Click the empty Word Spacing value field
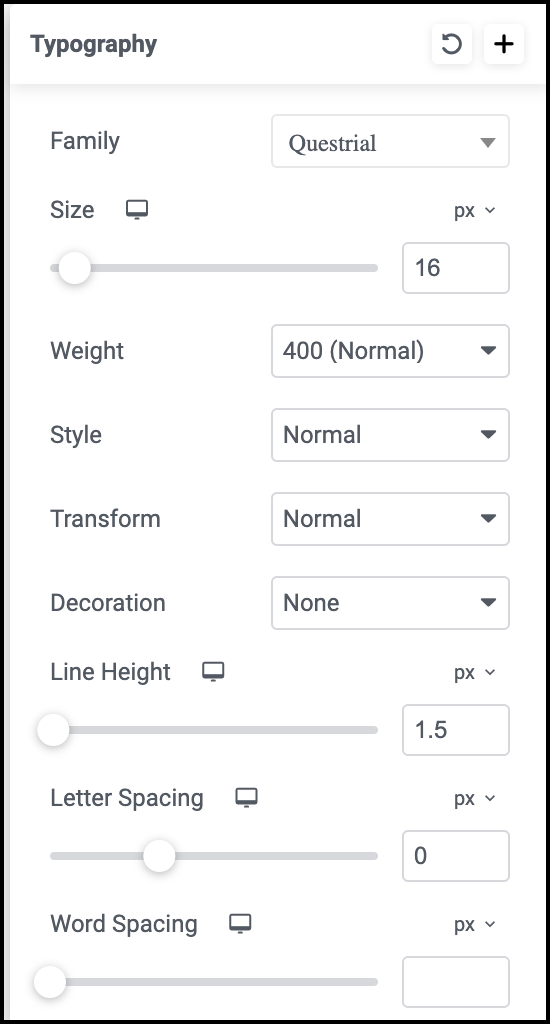The image size is (550, 1024). coord(456,982)
